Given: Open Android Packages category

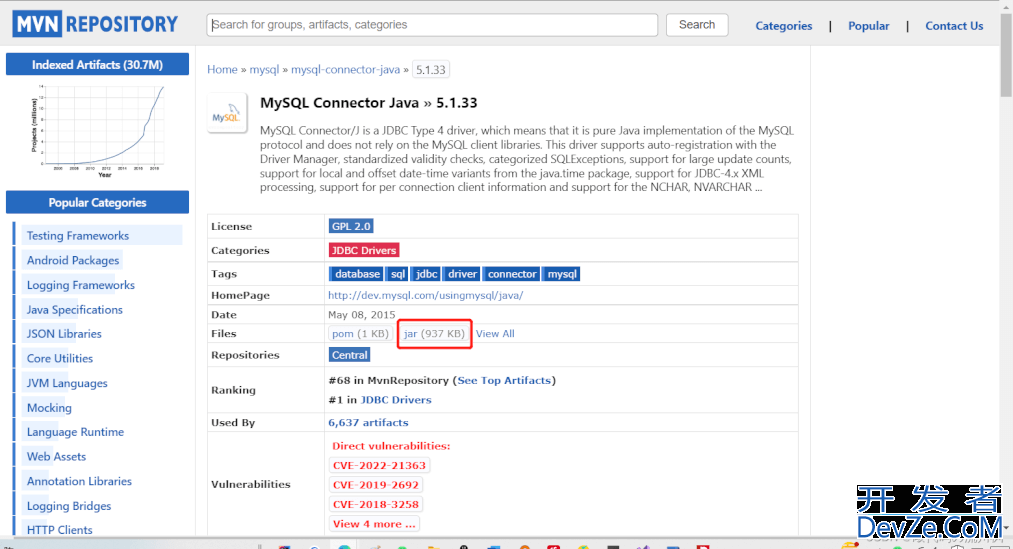Looking at the screenshot, I should tap(73, 260).
